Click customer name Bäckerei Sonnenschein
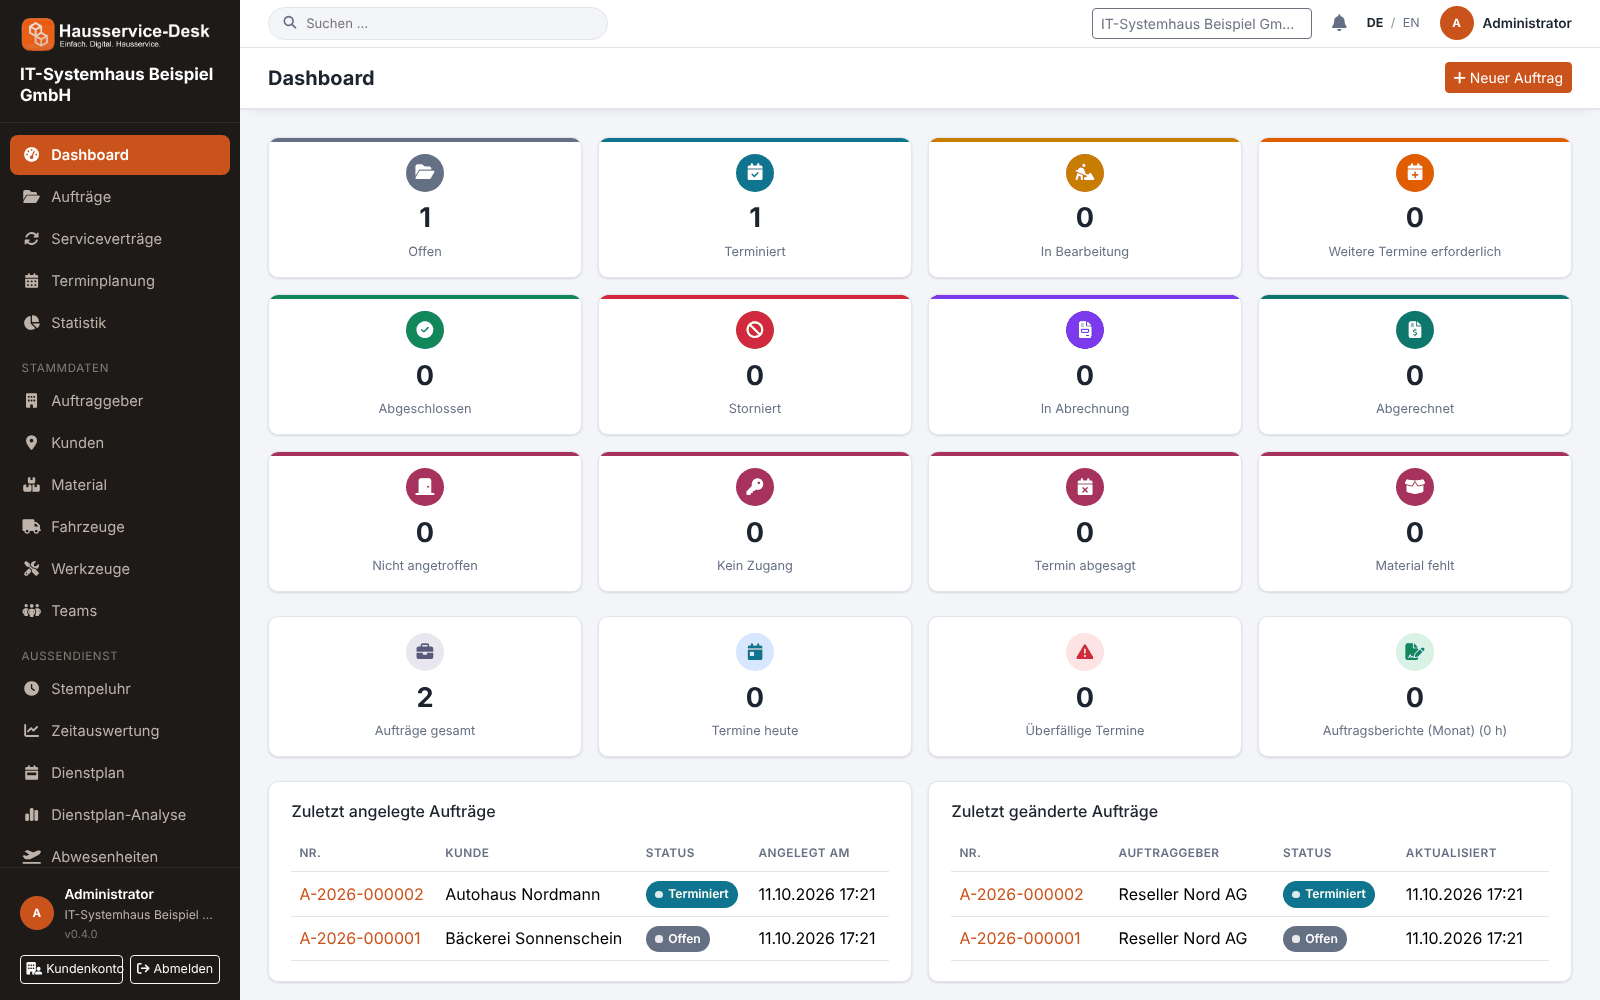Image resolution: width=1600 pixels, height=1000 pixels. click(x=533, y=939)
